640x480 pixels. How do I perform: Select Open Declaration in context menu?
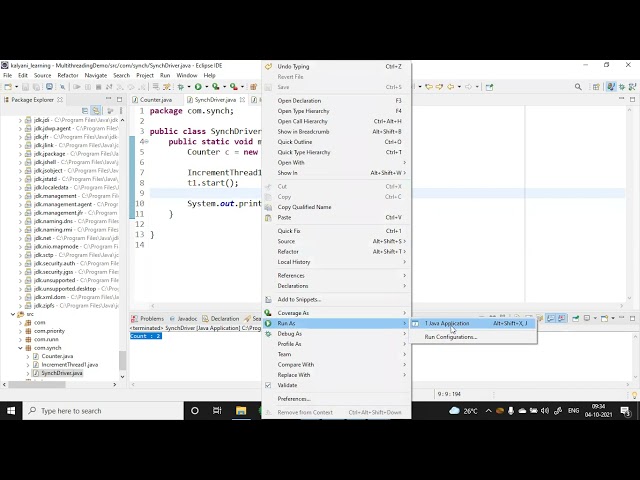336,100
